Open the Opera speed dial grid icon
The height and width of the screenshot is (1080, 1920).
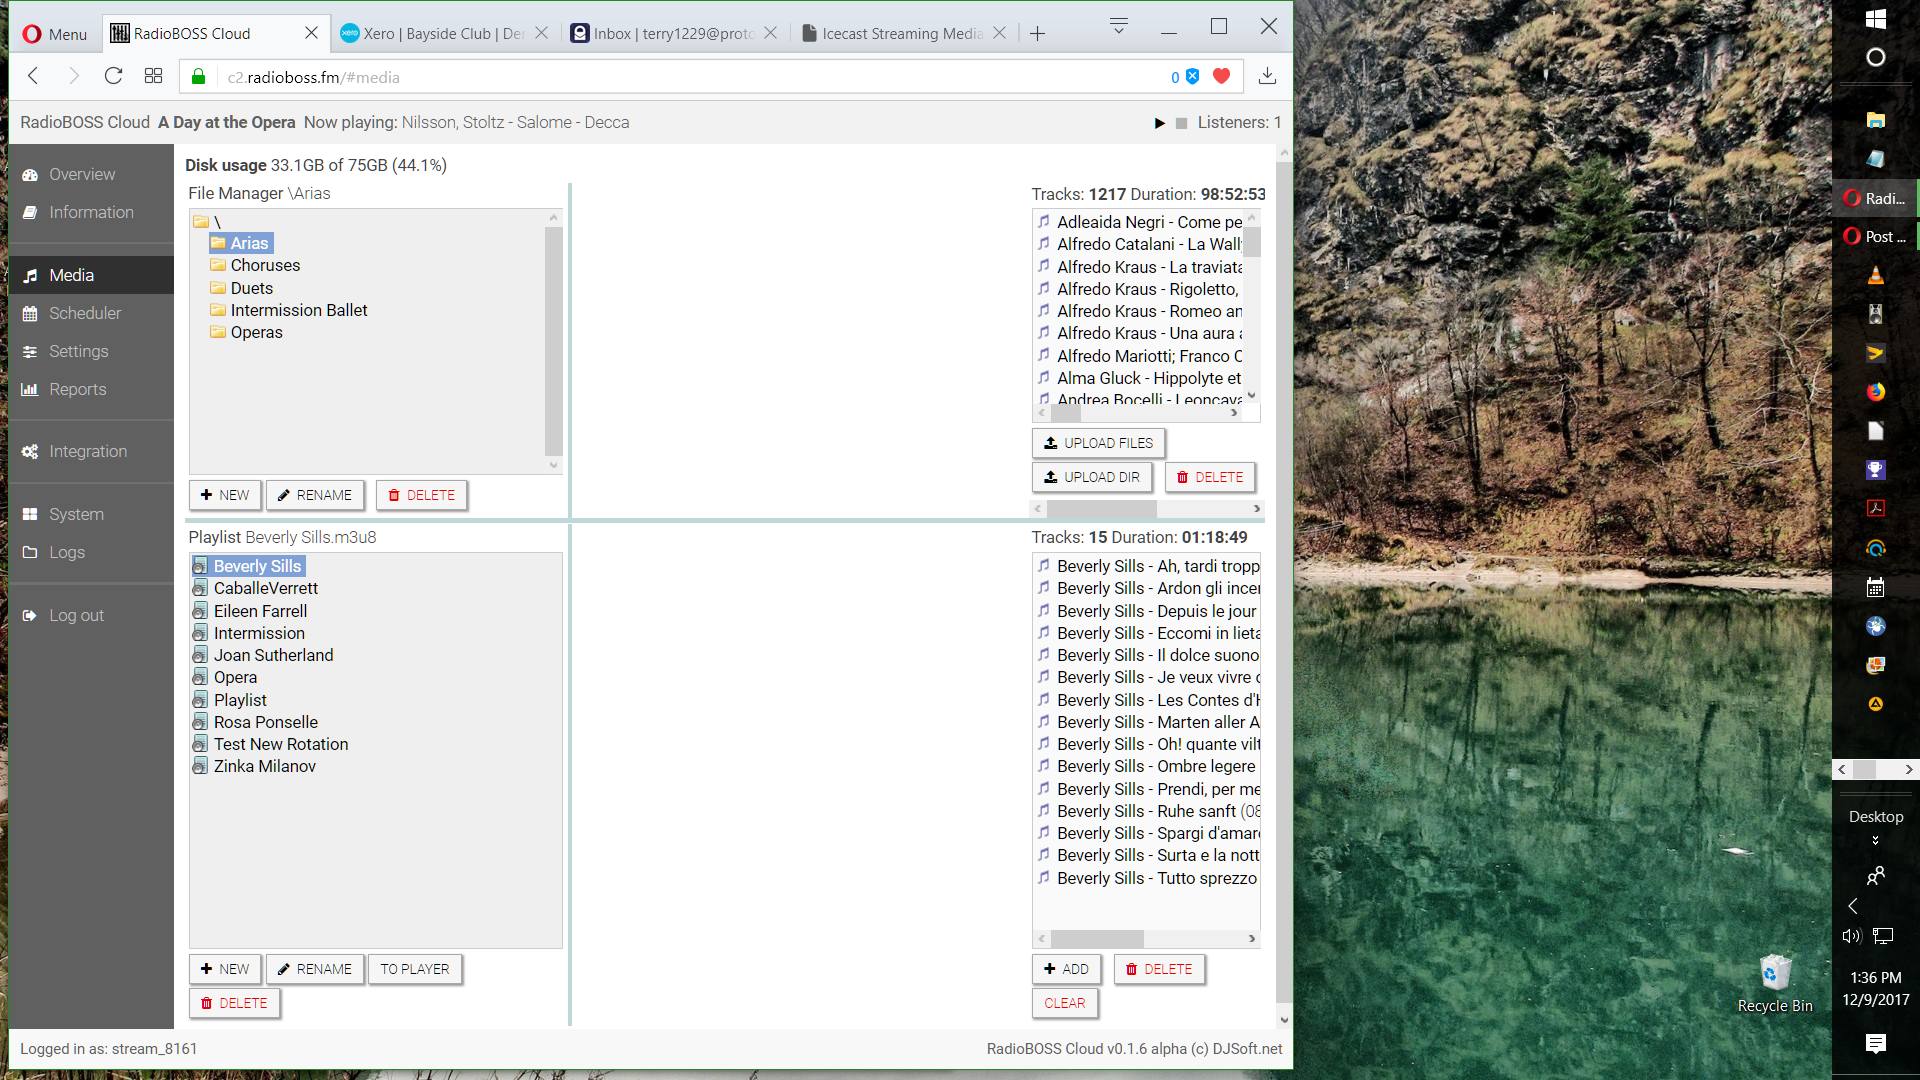pyautogui.click(x=153, y=76)
